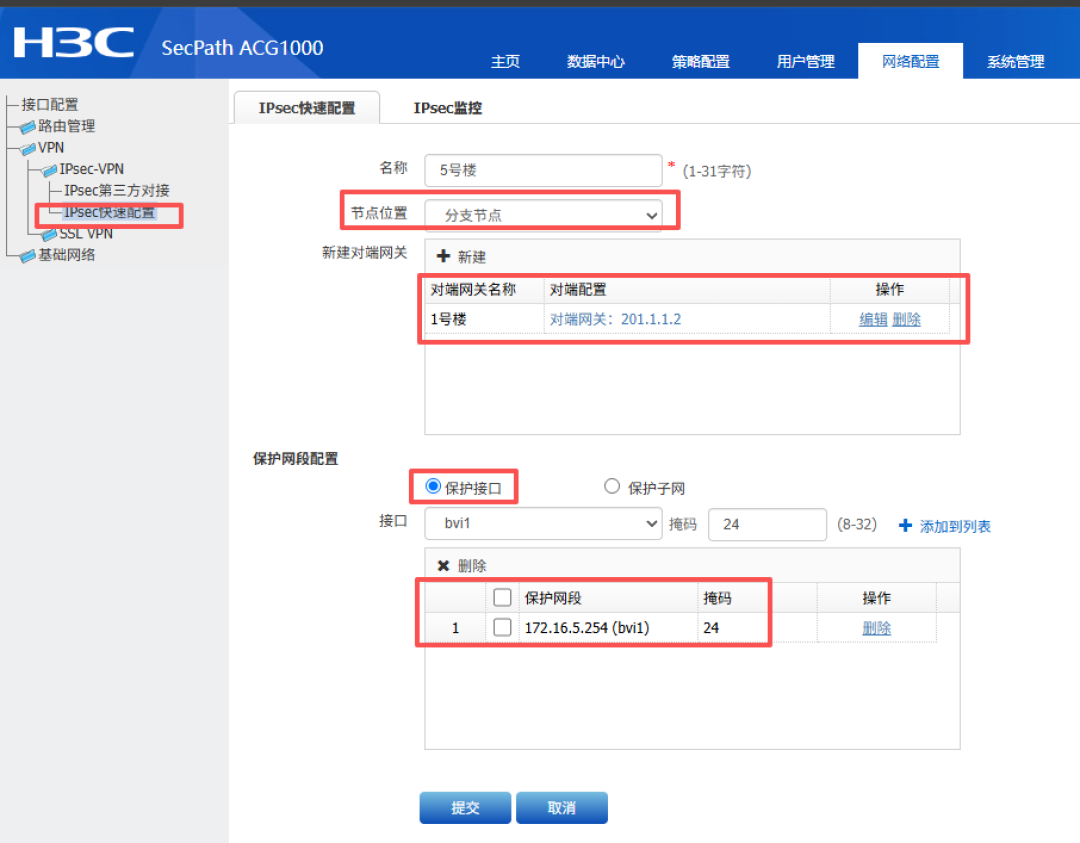Image resolution: width=1080 pixels, height=843 pixels.
Task: Click 编辑 link for 1号楼 gateway
Action: [873, 319]
